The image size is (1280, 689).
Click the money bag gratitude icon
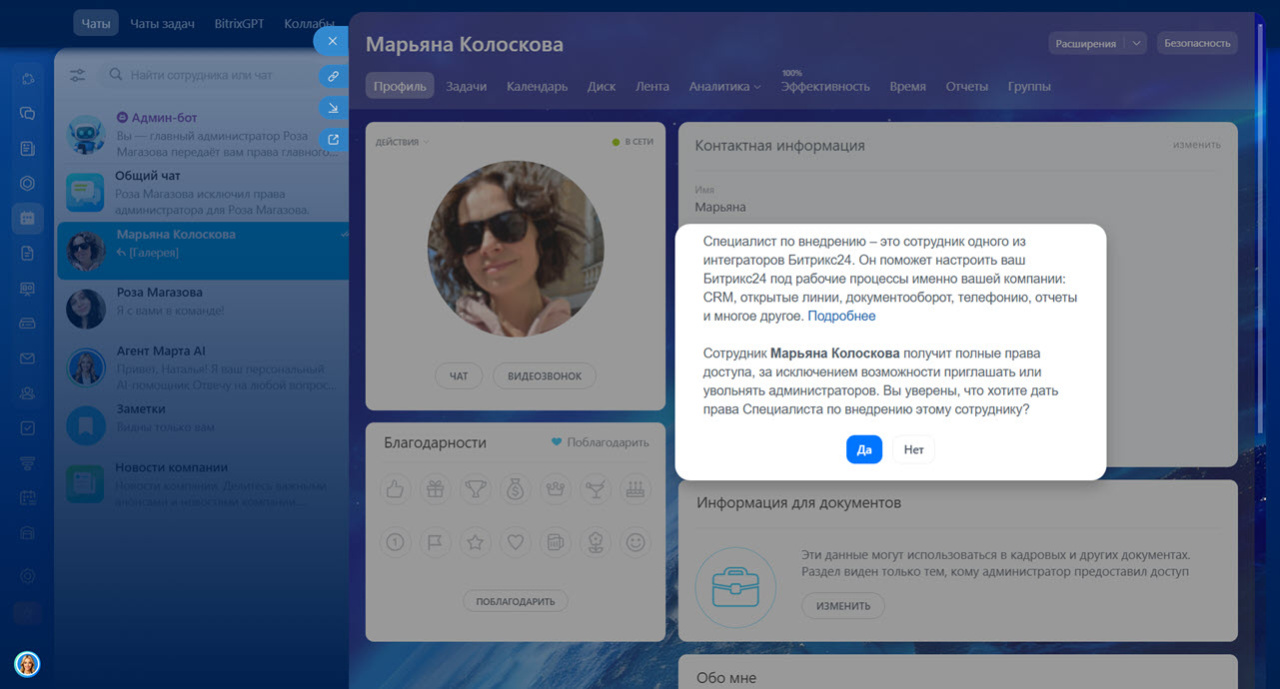[515, 489]
